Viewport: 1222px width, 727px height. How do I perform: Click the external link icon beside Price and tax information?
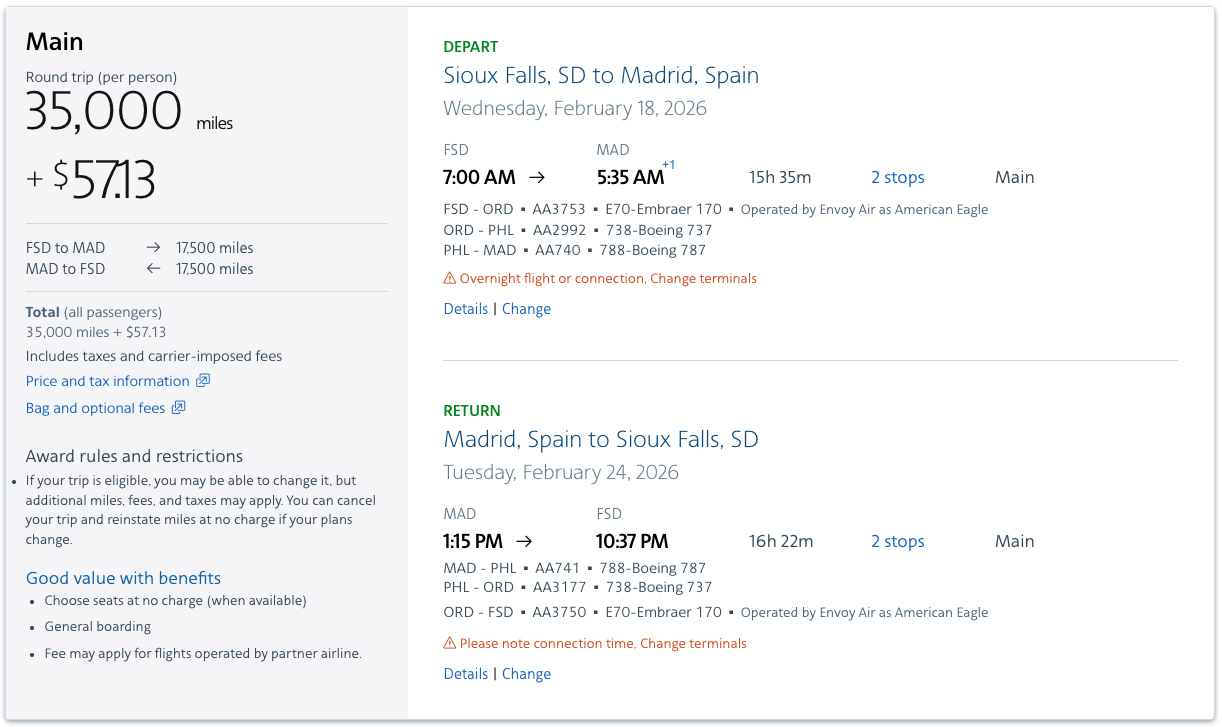[203, 380]
